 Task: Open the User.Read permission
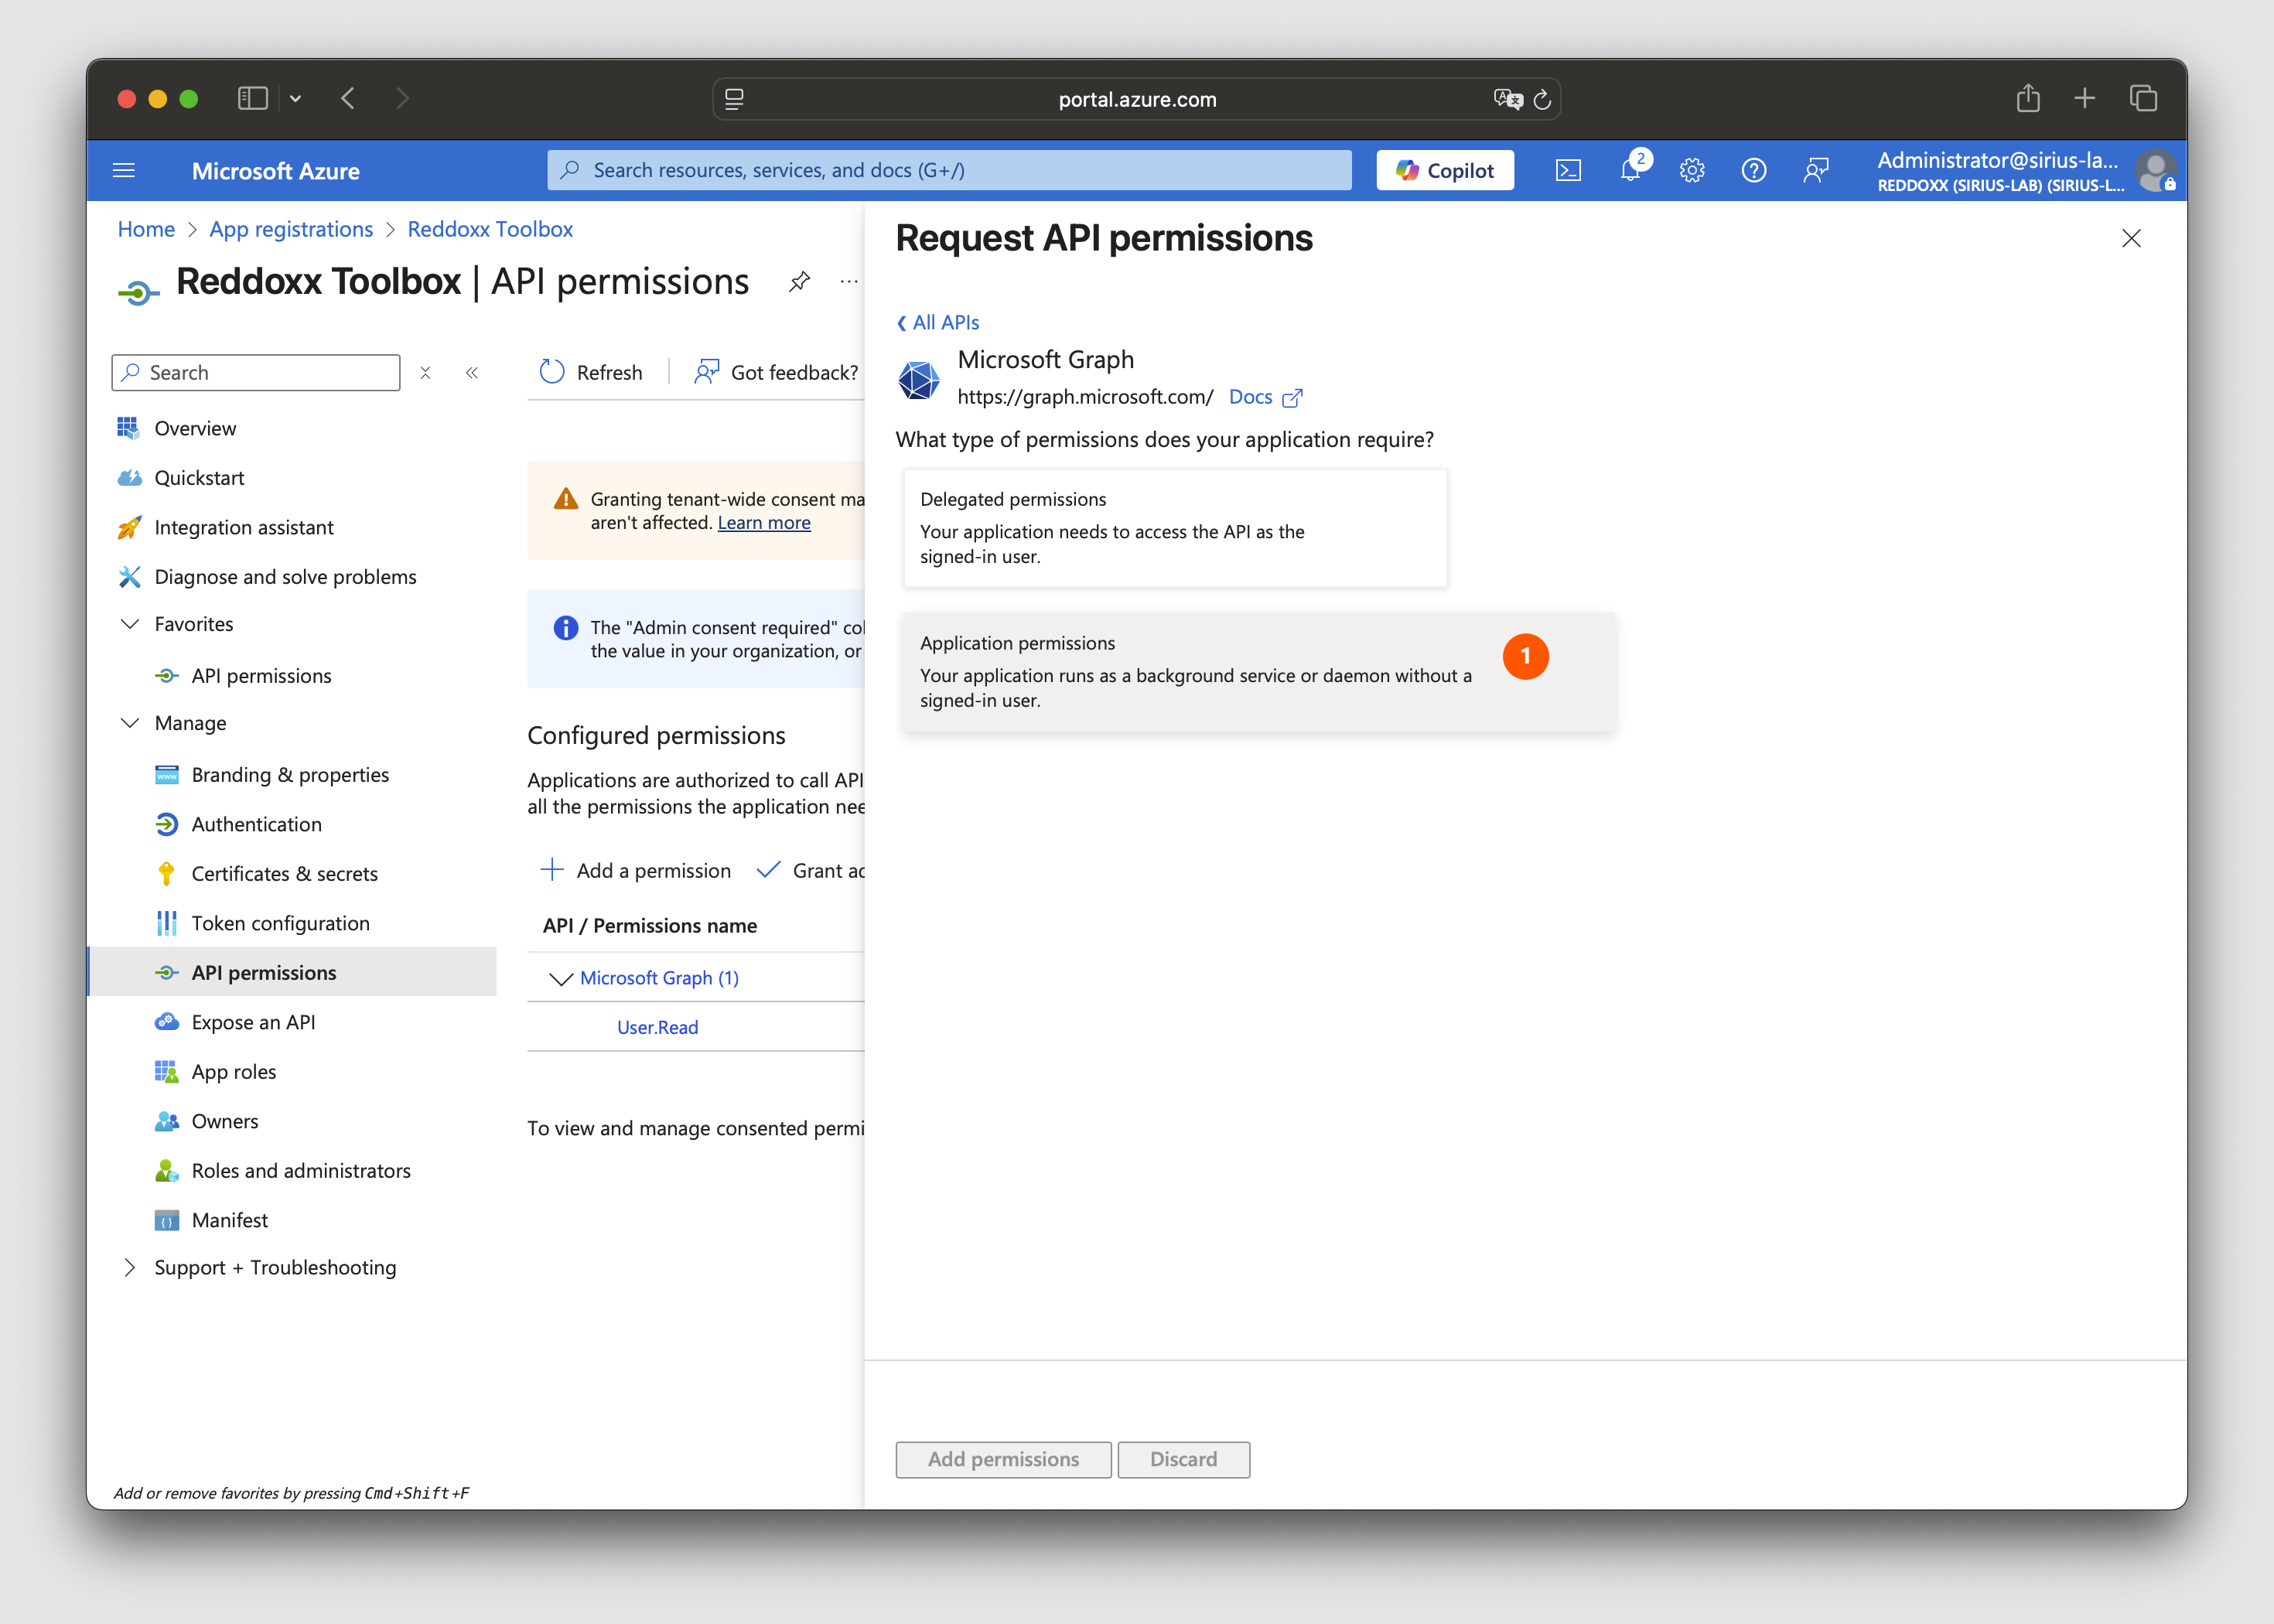coord(657,1027)
